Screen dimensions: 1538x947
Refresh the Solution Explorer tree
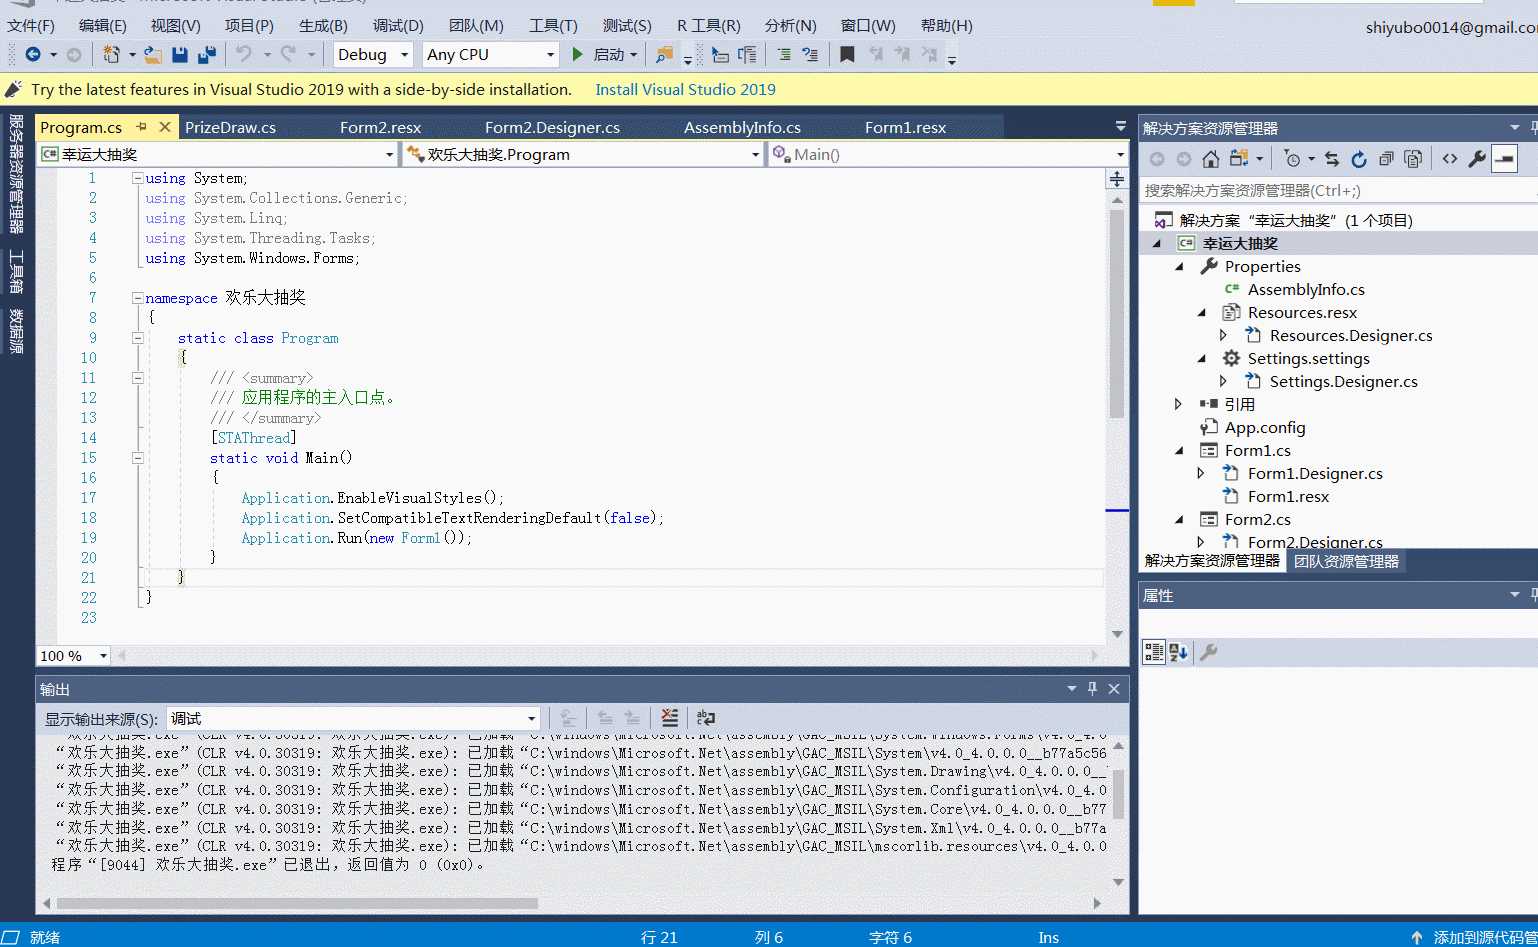[x=1358, y=159]
